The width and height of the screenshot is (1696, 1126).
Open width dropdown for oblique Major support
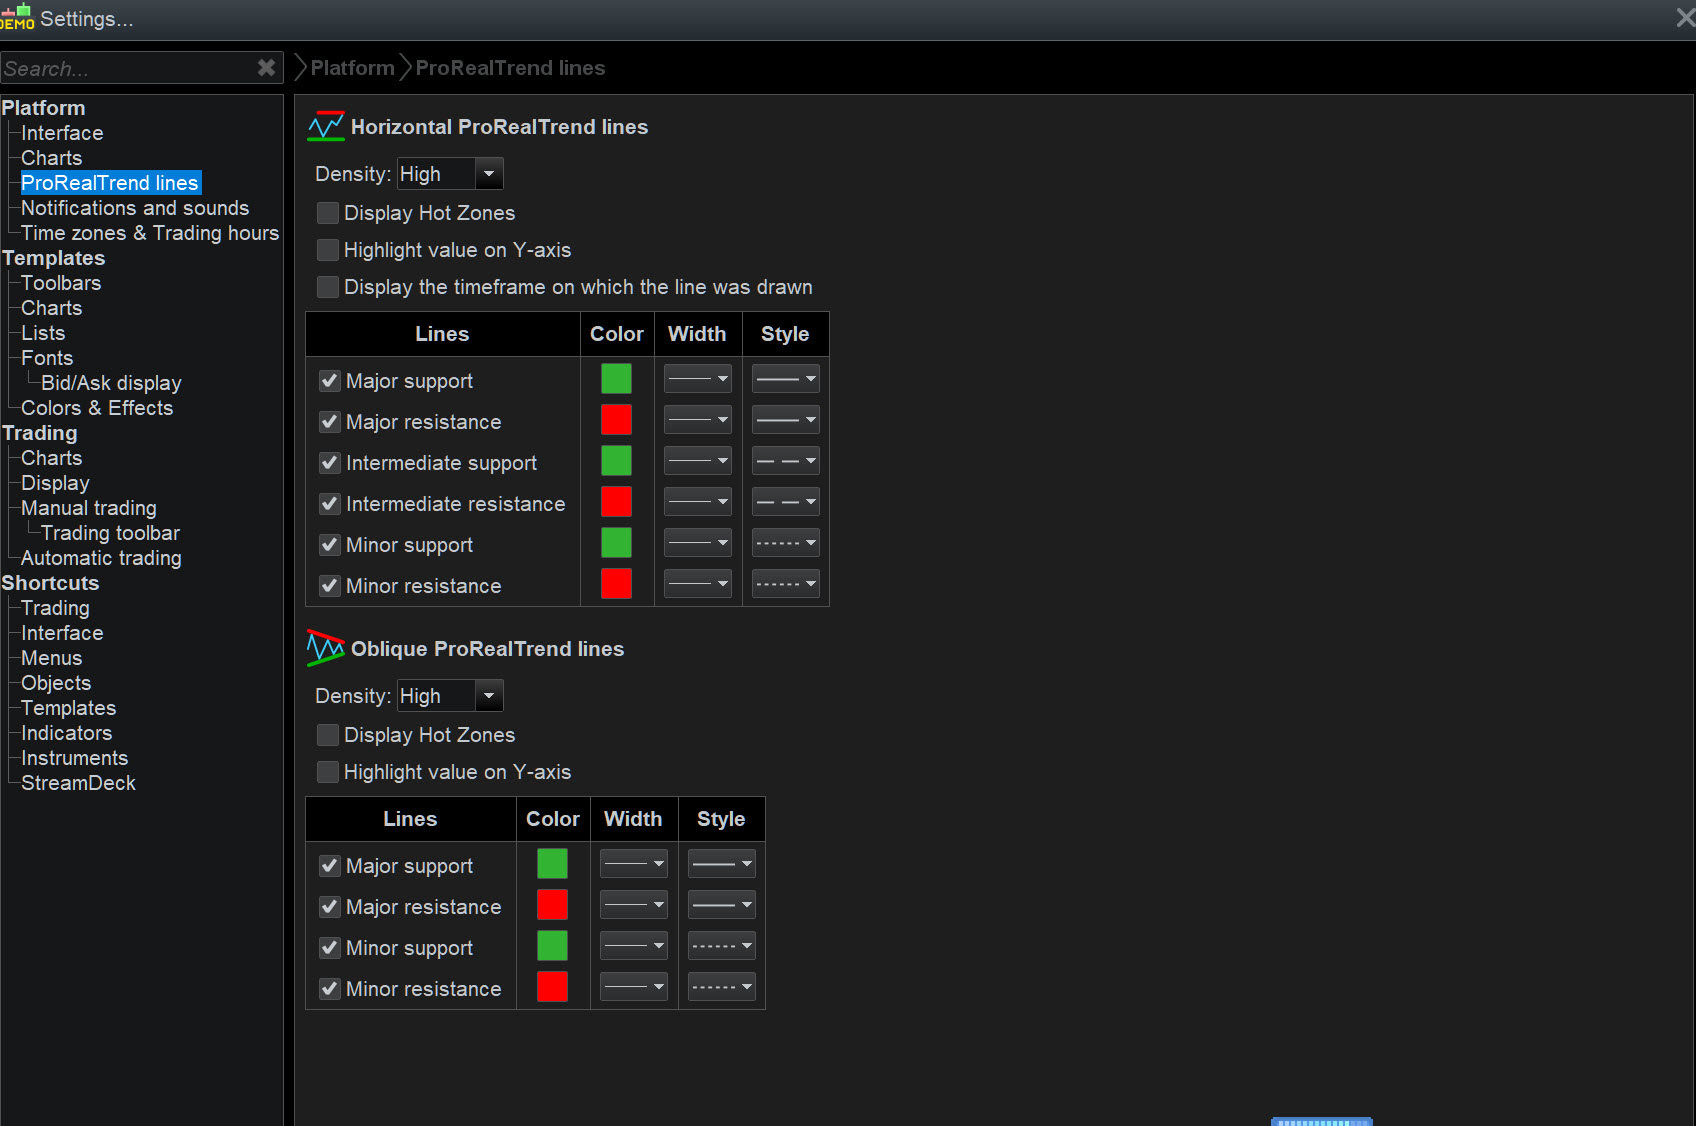click(634, 864)
